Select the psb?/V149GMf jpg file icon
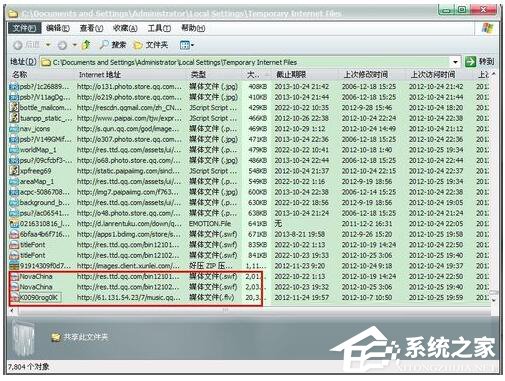The height and width of the screenshot is (381, 505). (14, 139)
